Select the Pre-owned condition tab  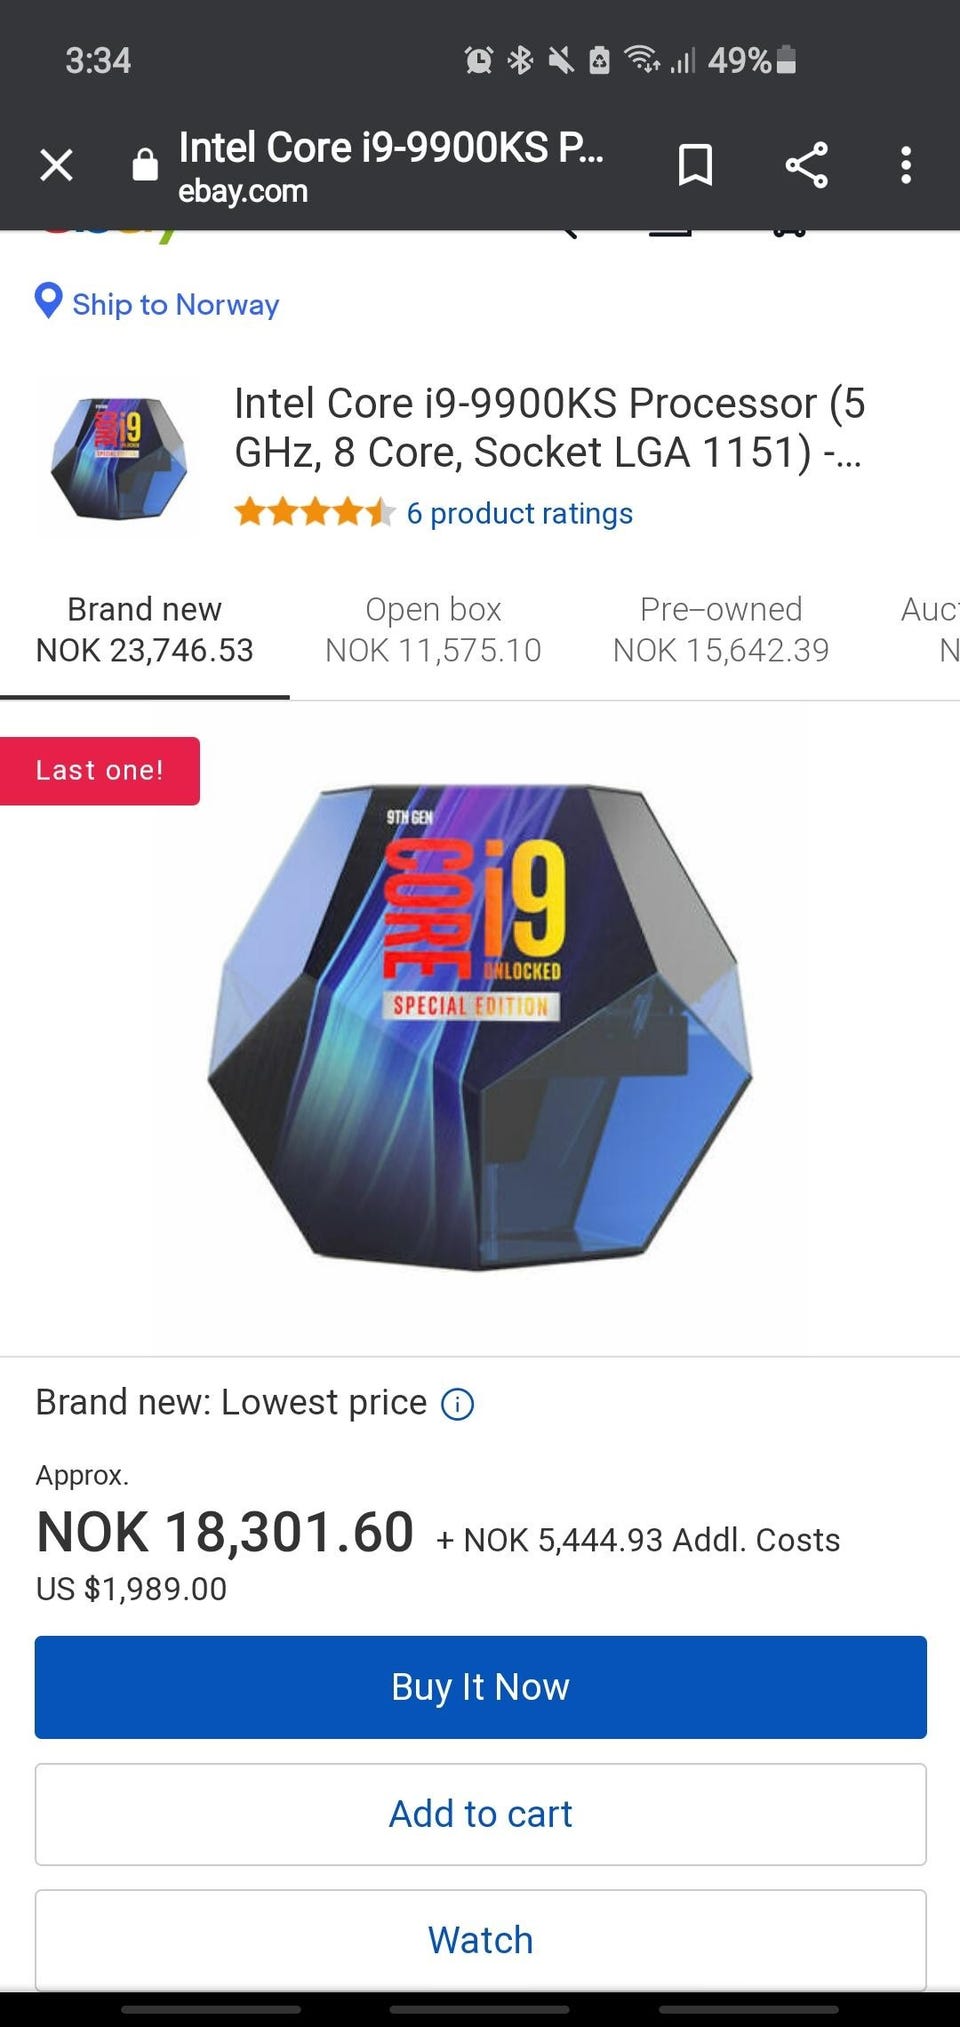click(721, 630)
